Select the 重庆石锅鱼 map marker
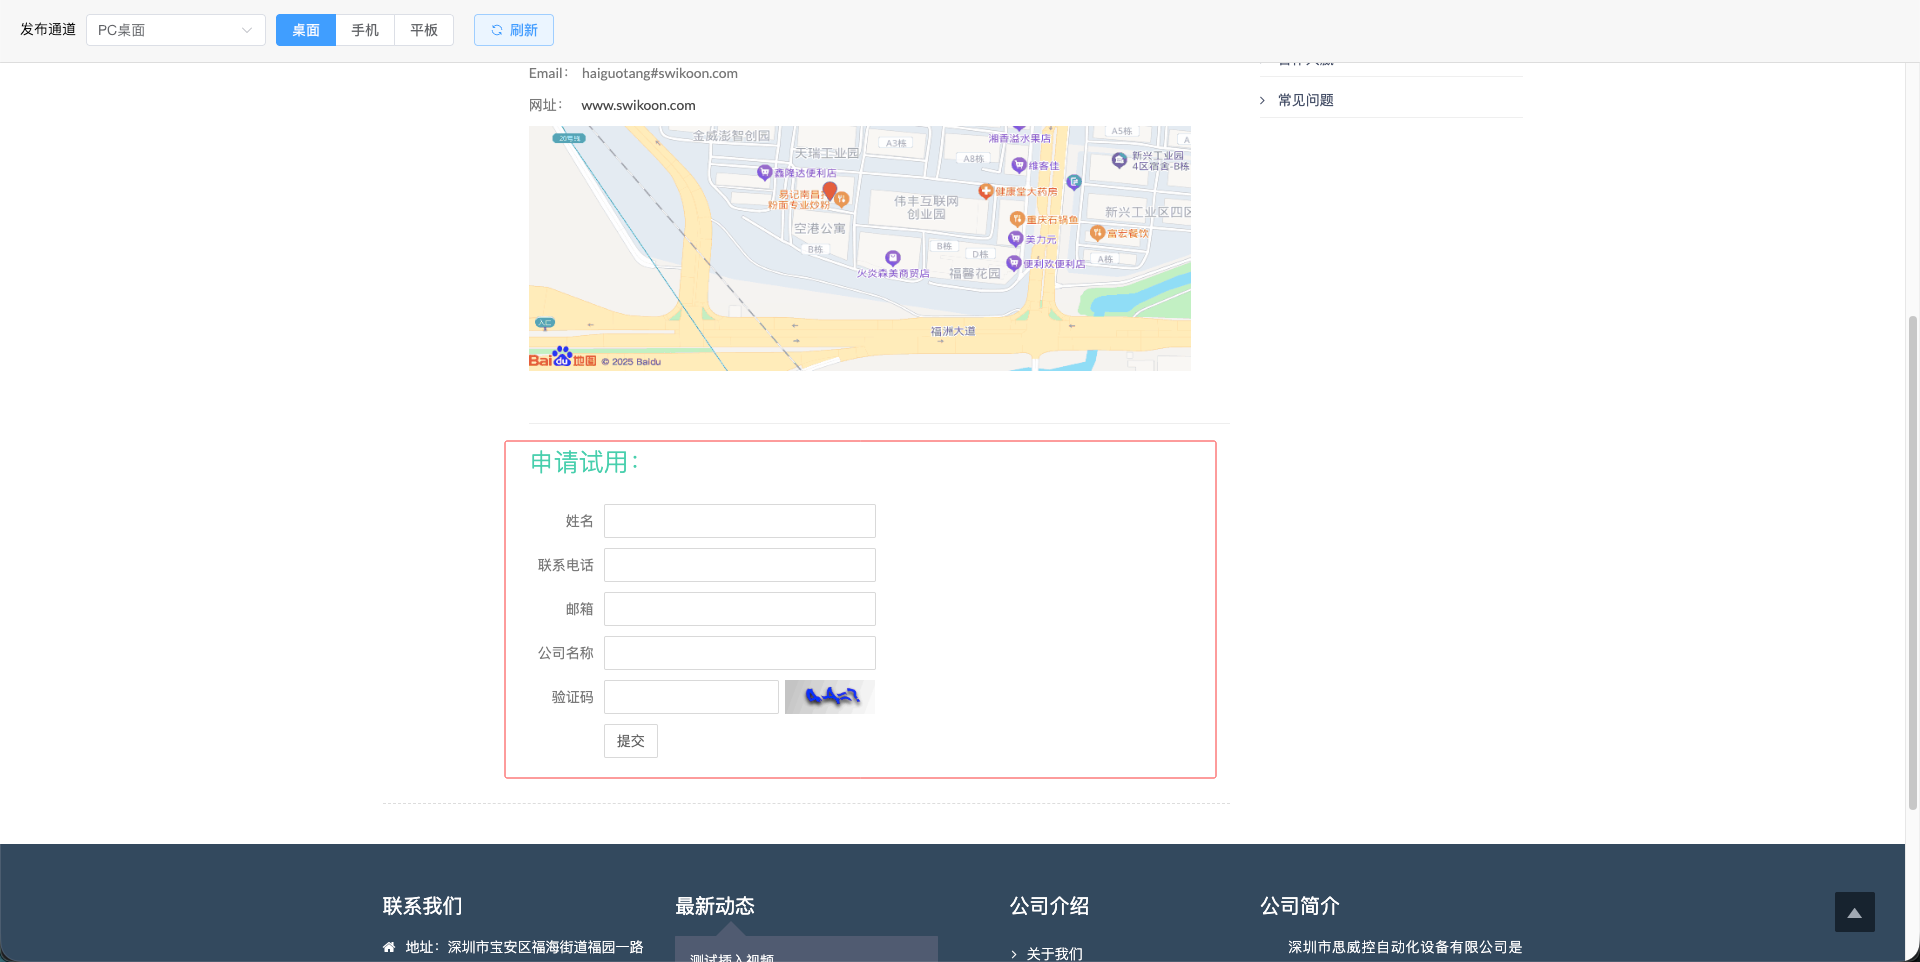Screen dimensions: 1920x962 click(x=1017, y=219)
